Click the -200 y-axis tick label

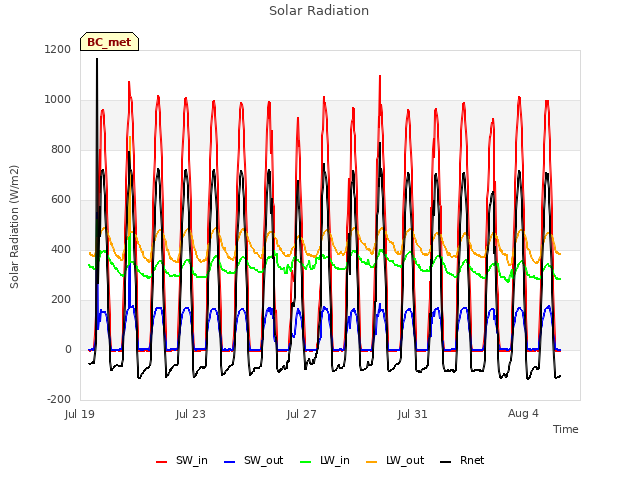click(x=59, y=399)
